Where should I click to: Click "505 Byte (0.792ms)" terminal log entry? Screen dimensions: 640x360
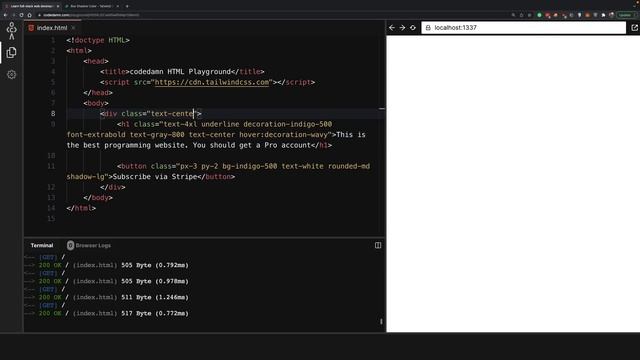click(x=155, y=265)
